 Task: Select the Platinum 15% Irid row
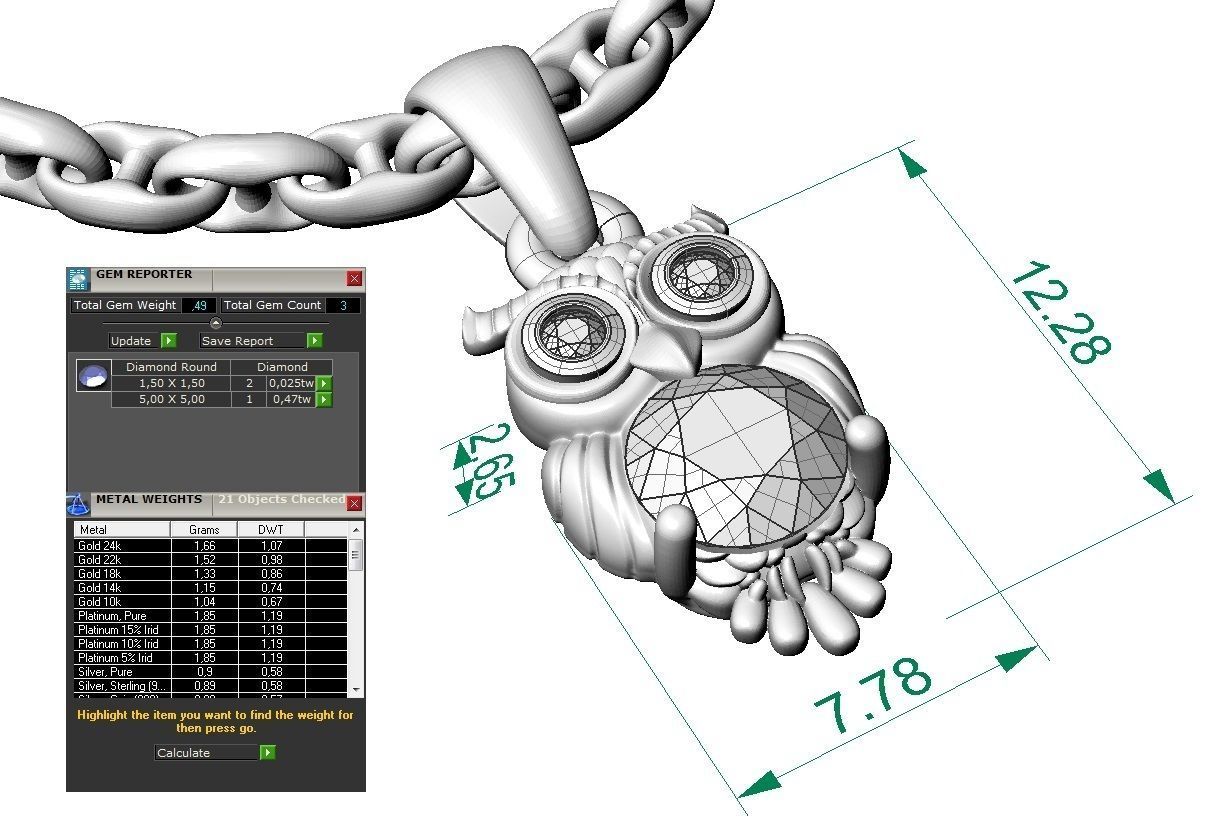pyautogui.click(x=211, y=631)
